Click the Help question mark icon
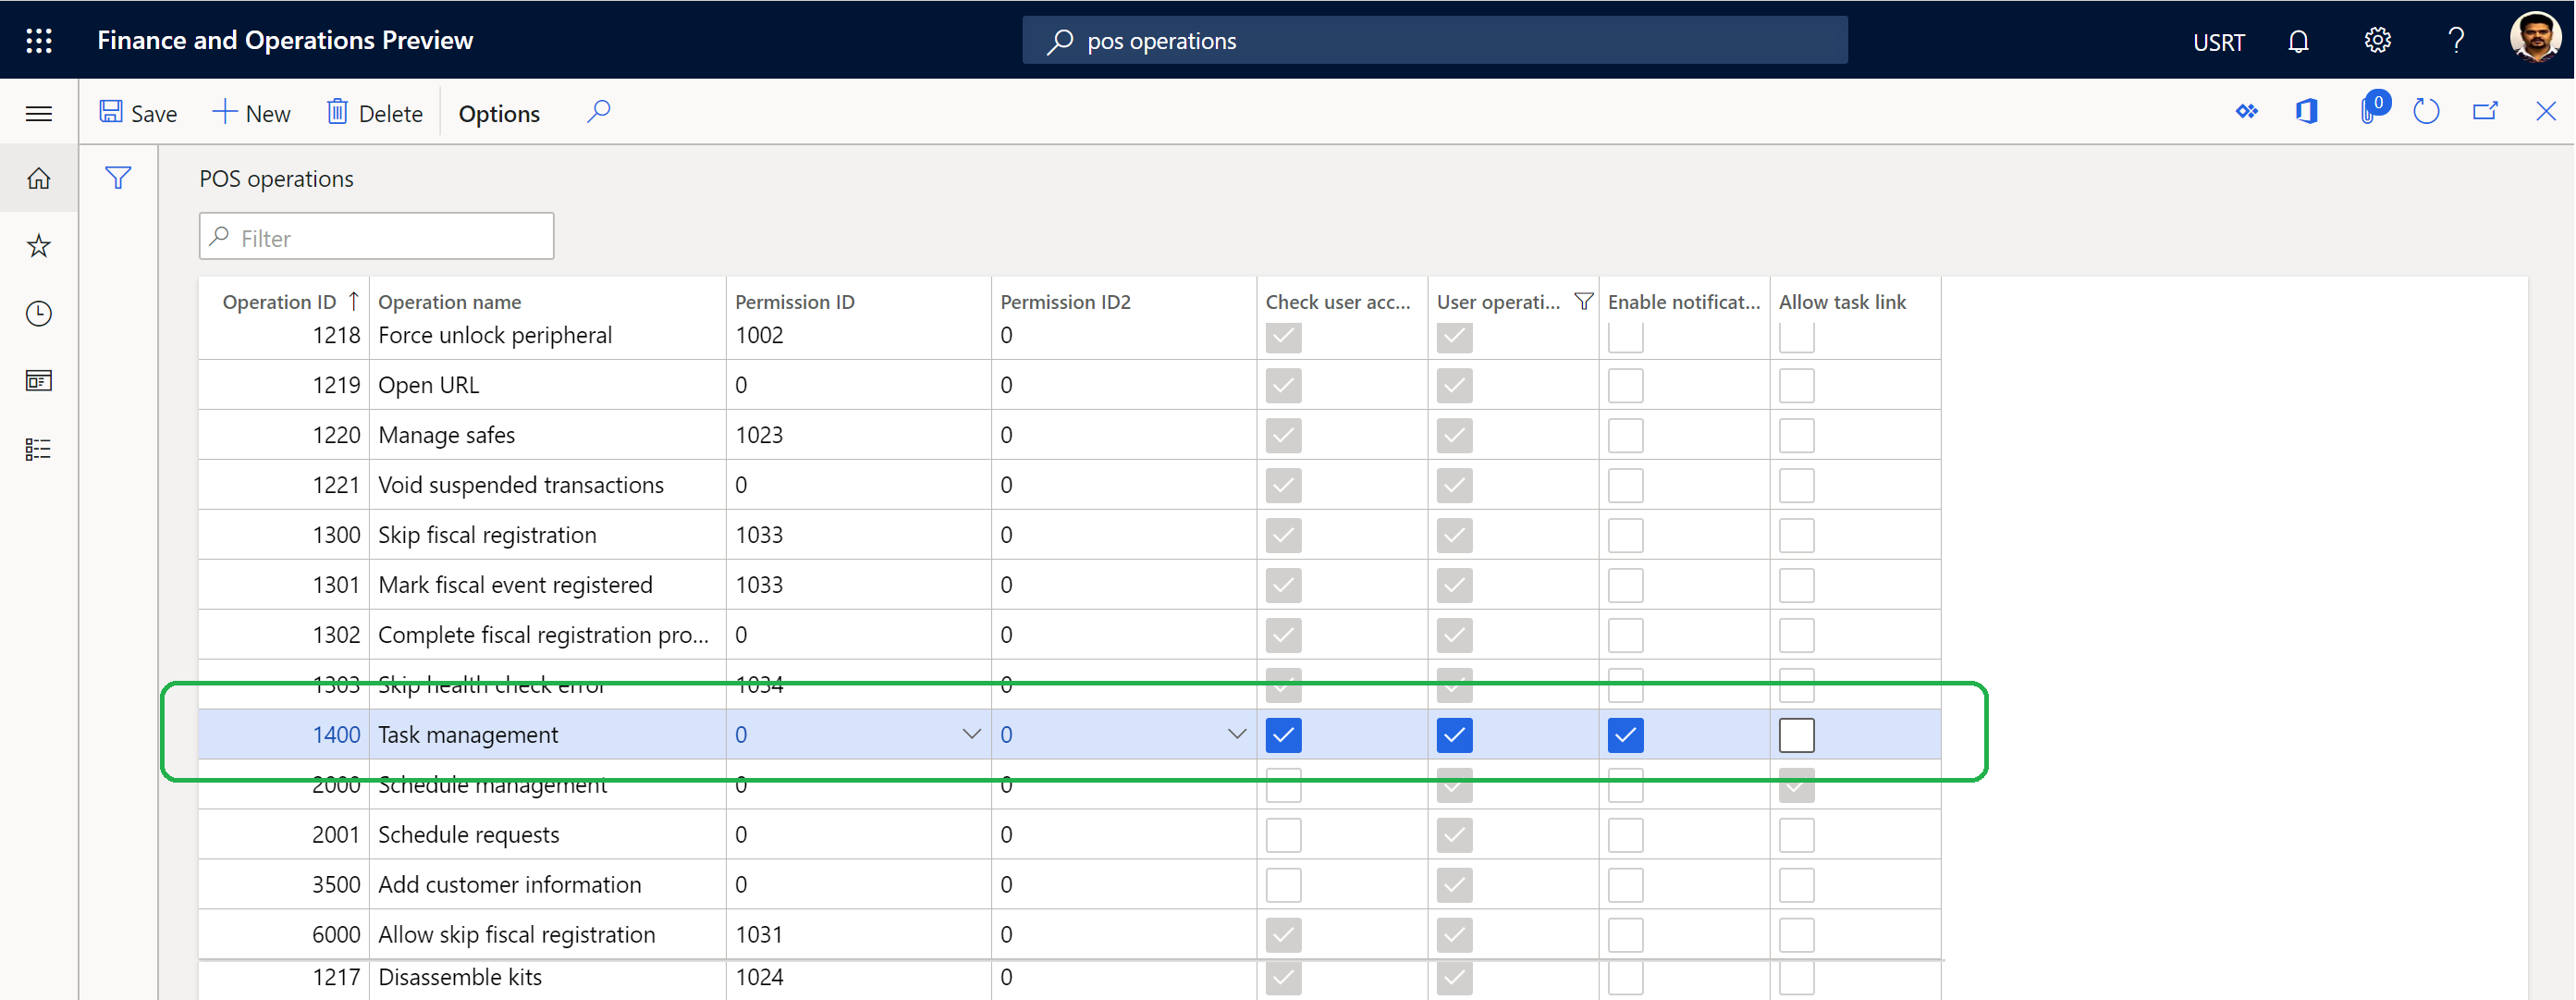 (x=2453, y=40)
